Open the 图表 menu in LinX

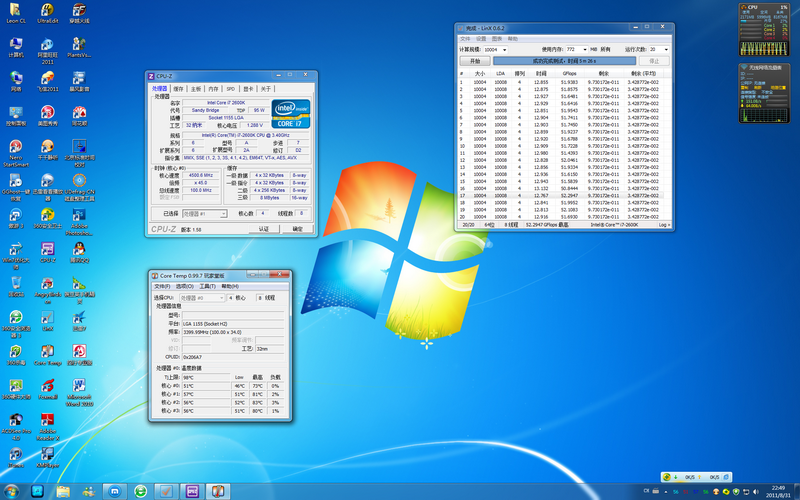click(x=497, y=39)
